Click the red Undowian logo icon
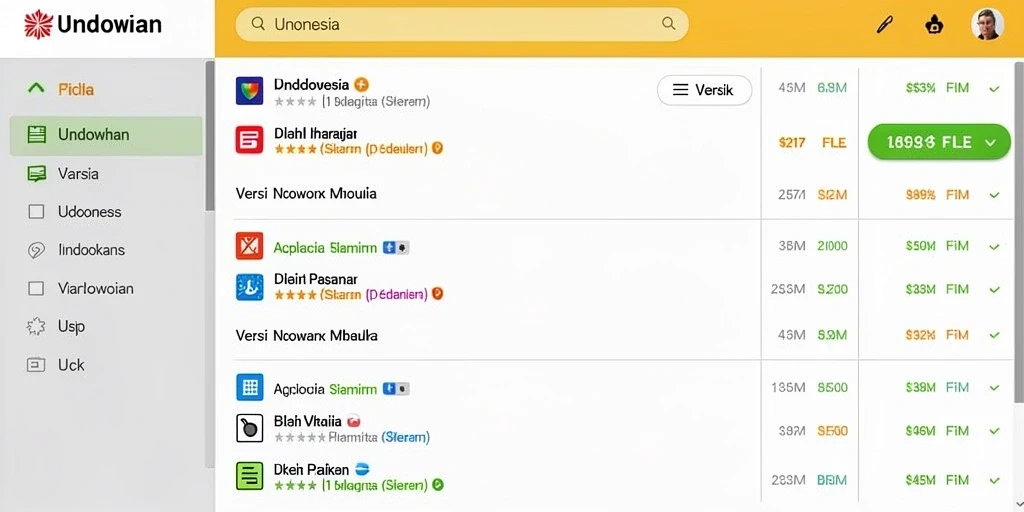The height and width of the screenshot is (512, 1024). click(38, 25)
